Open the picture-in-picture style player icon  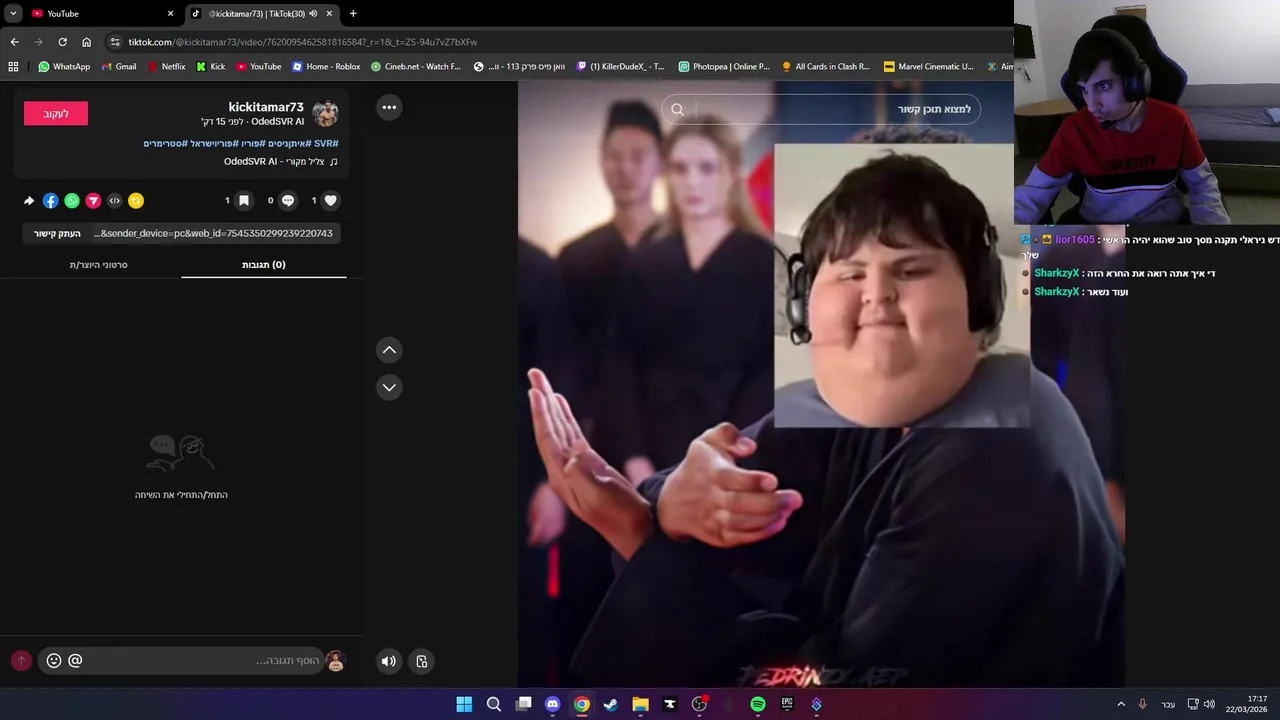point(422,661)
